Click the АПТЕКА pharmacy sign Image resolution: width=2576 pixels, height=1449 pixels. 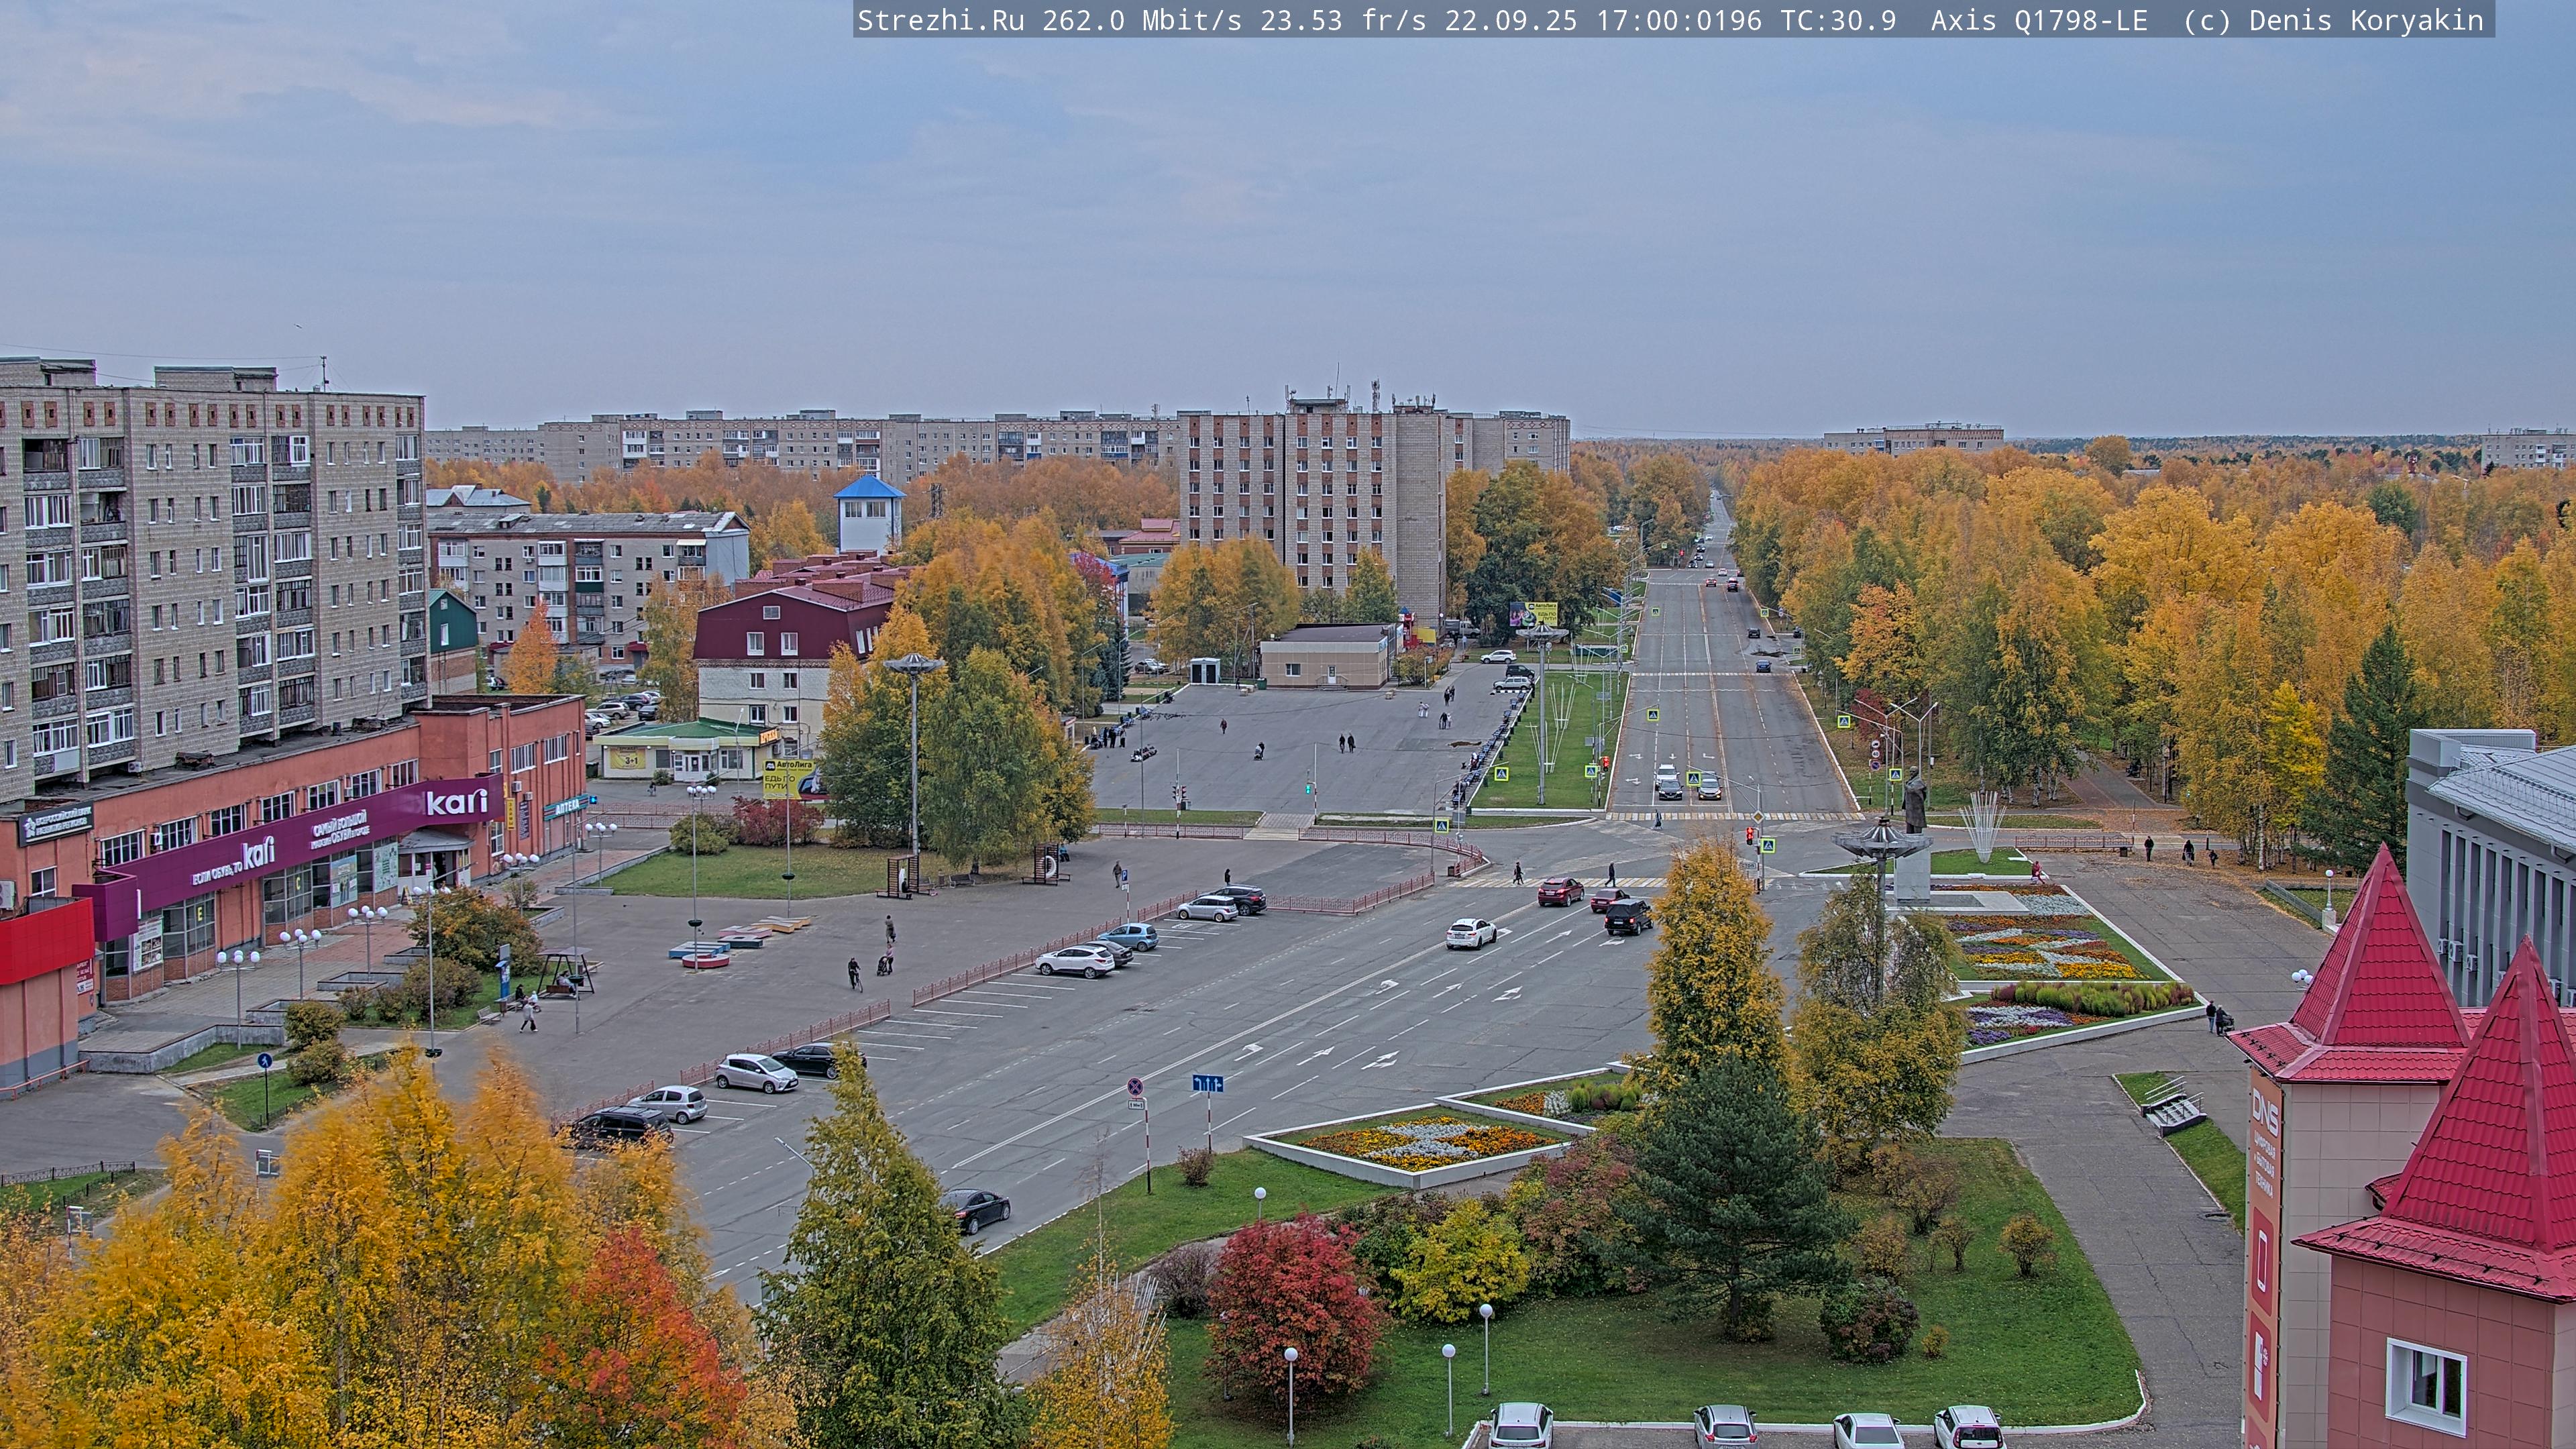click(565, 806)
